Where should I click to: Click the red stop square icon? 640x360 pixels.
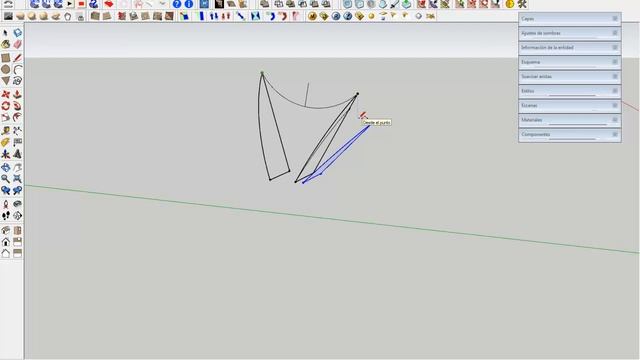point(81,4)
